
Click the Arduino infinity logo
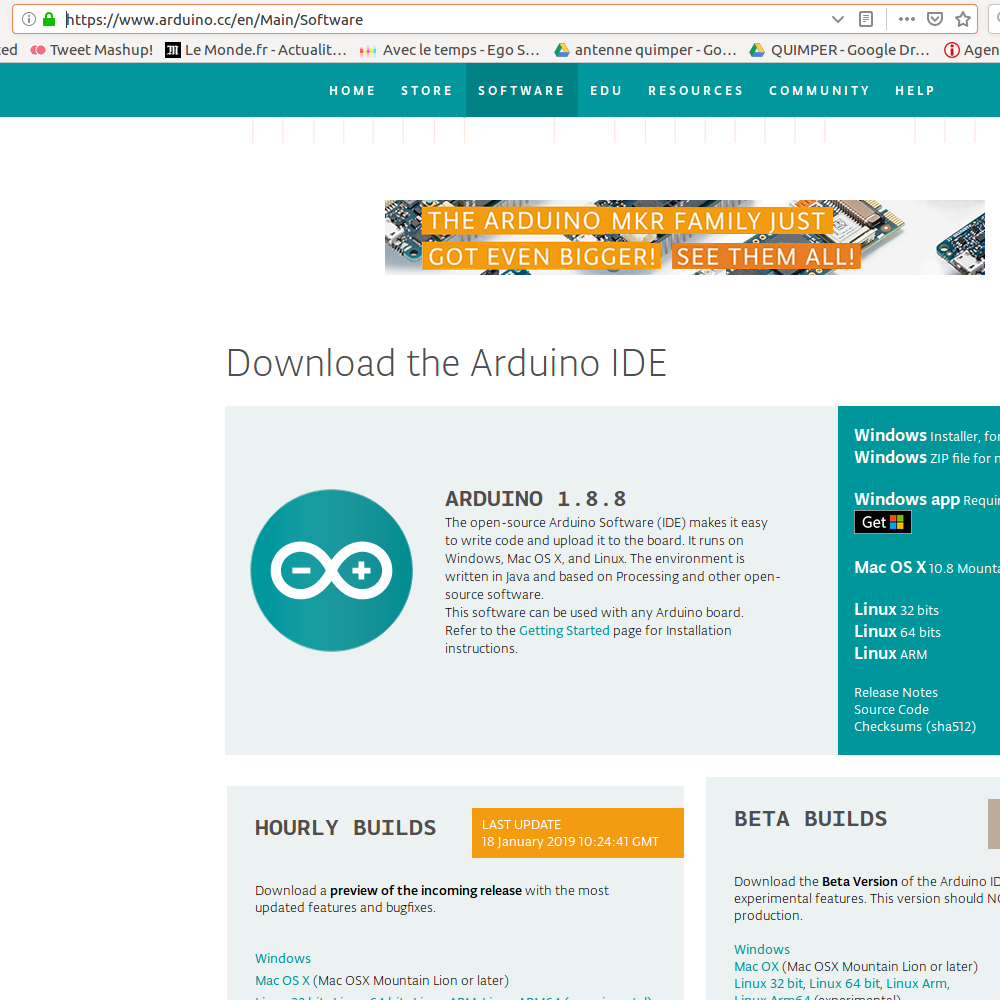pos(331,571)
